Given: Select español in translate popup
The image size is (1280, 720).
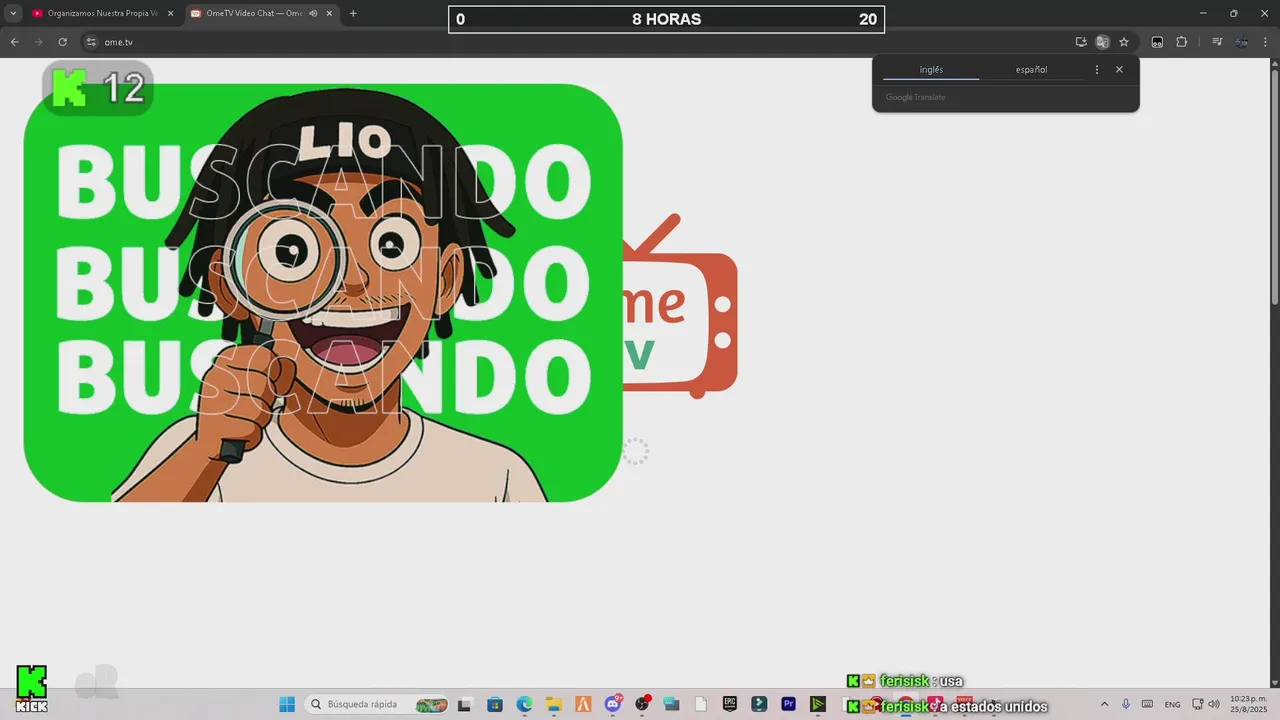Looking at the screenshot, I should pyautogui.click(x=1031, y=70).
